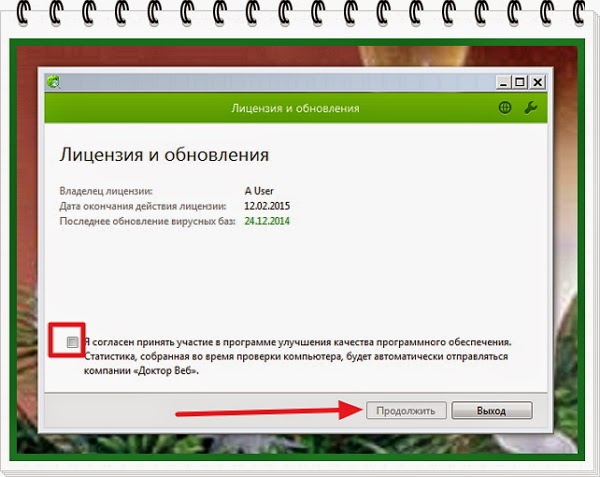Click the Я согласен принять участие agreement text
Viewport: 600px width, 477px height.
click(298, 357)
